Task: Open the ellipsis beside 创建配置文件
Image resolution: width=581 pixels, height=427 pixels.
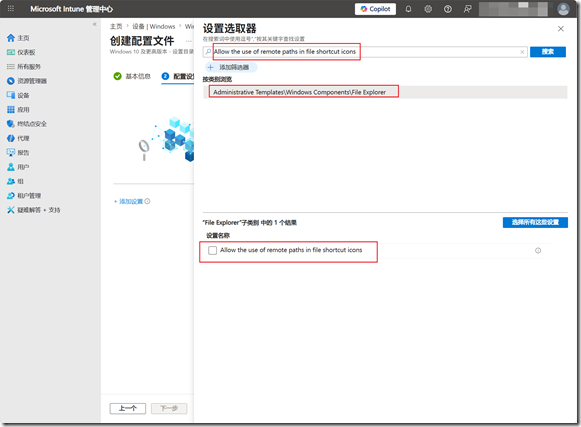Action: tap(189, 41)
